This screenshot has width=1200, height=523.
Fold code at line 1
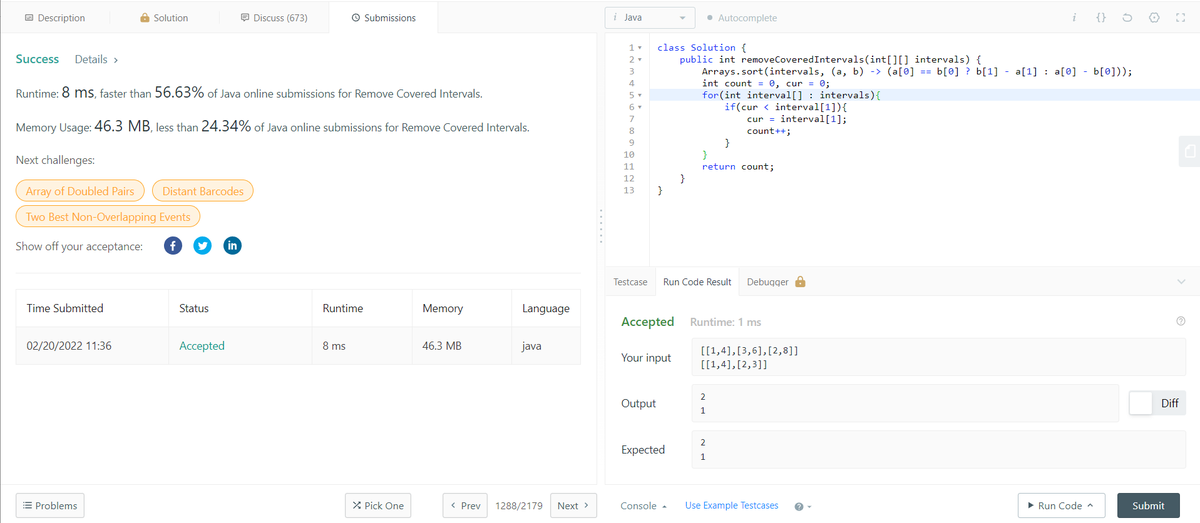pos(639,48)
